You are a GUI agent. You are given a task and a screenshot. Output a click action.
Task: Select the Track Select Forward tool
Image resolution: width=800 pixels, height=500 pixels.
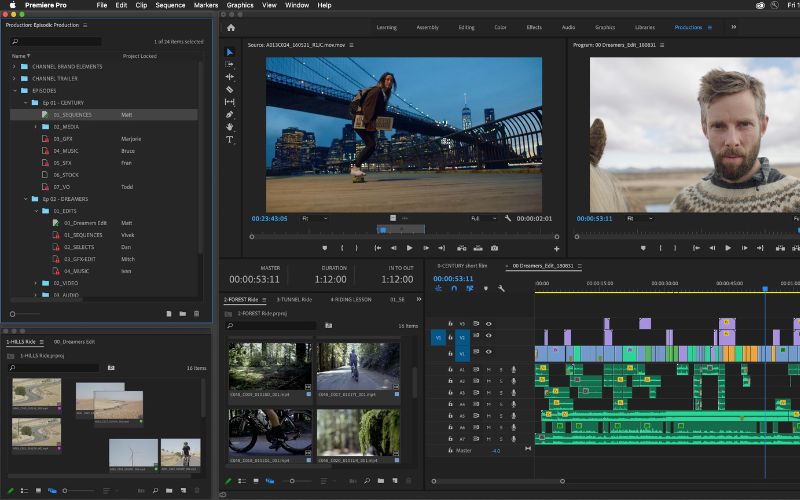point(230,64)
